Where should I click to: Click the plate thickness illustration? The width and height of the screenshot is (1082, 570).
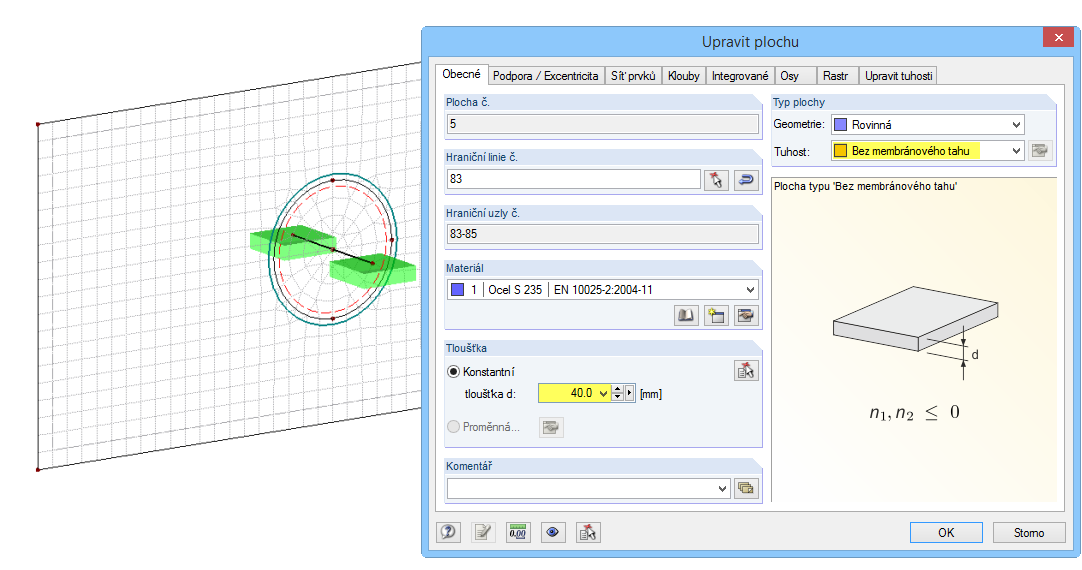[916, 331]
